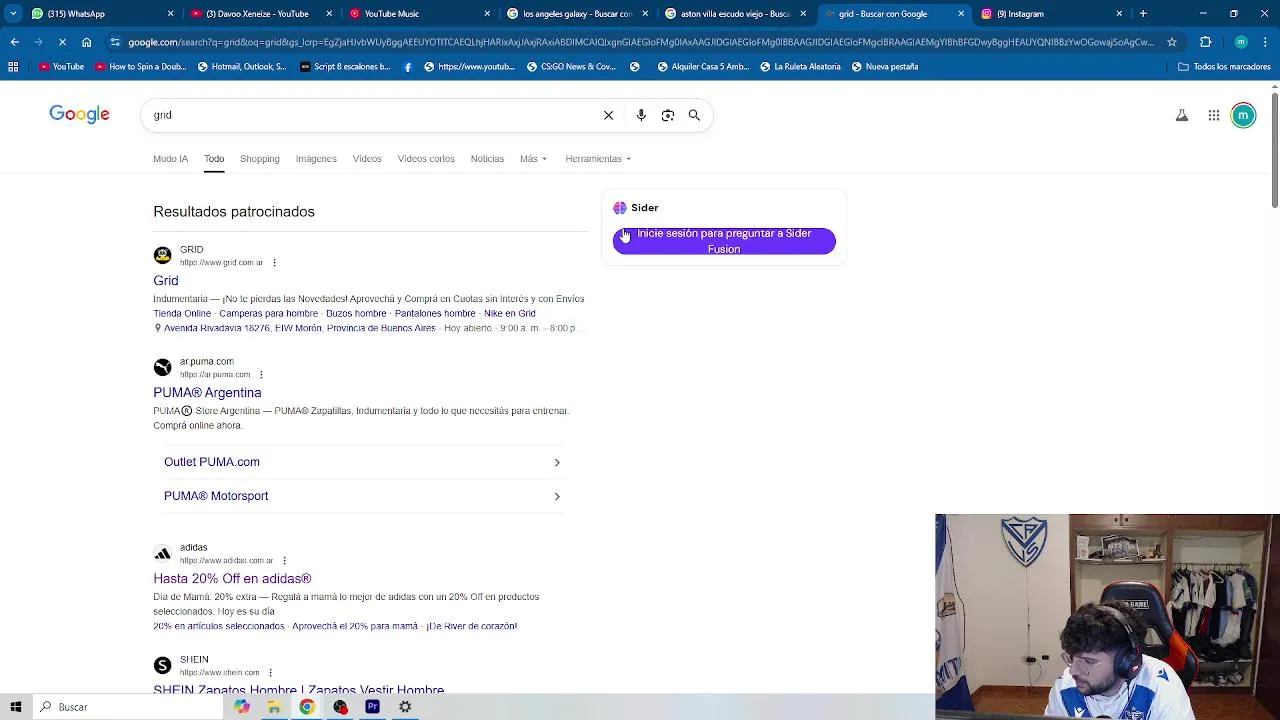Screen dimensions: 1280x720
Task: Open the Chrome profile icon in toolbar
Action: tap(1241, 42)
